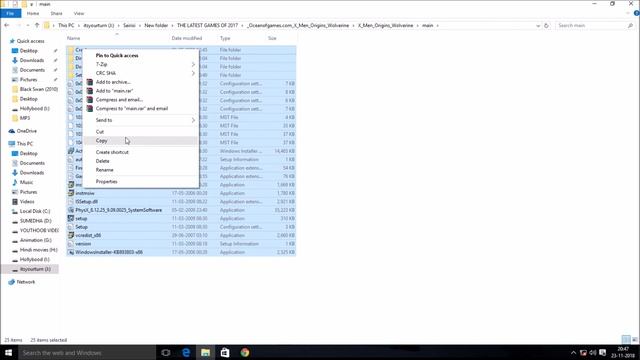Image resolution: width=640 pixels, height=360 pixels.
Task: Open Animation (G:) drive in sidebar
Action: coord(36,240)
